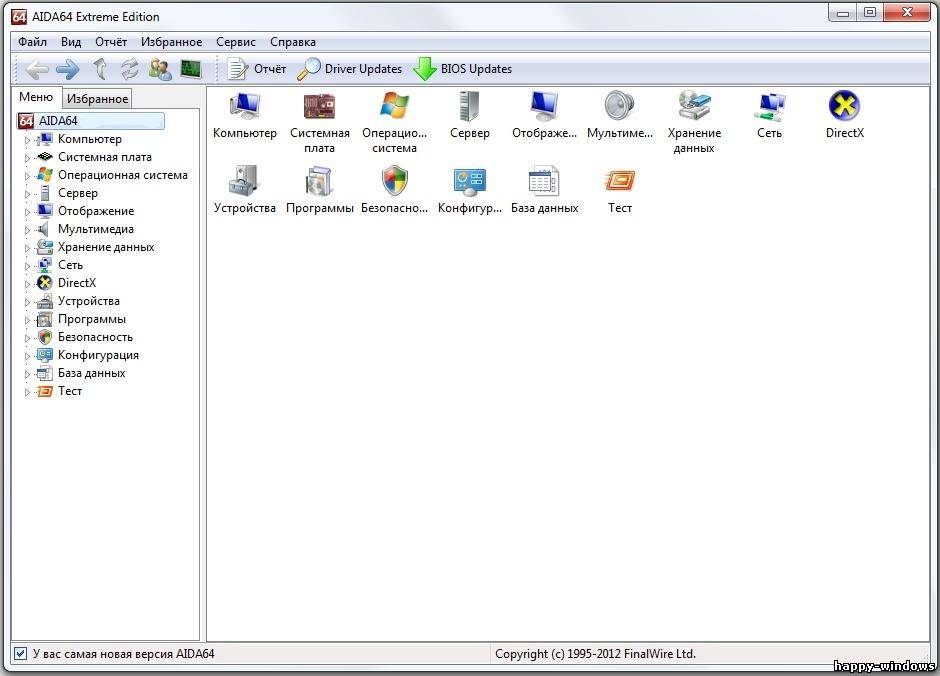940x676 pixels.
Task: Open the Справка menu
Action: (x=293, y=42)
